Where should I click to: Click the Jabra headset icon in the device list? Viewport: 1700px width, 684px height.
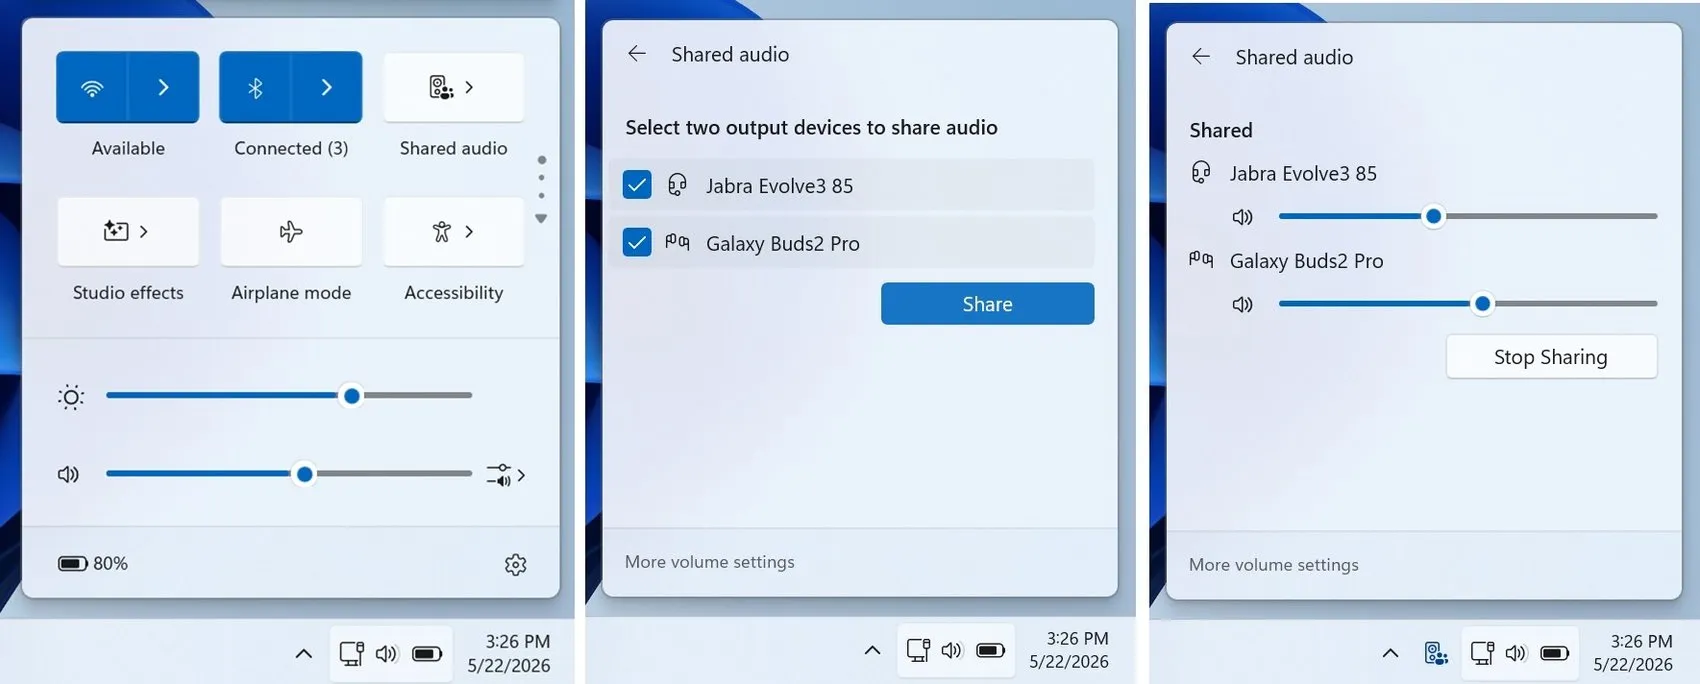677,185
